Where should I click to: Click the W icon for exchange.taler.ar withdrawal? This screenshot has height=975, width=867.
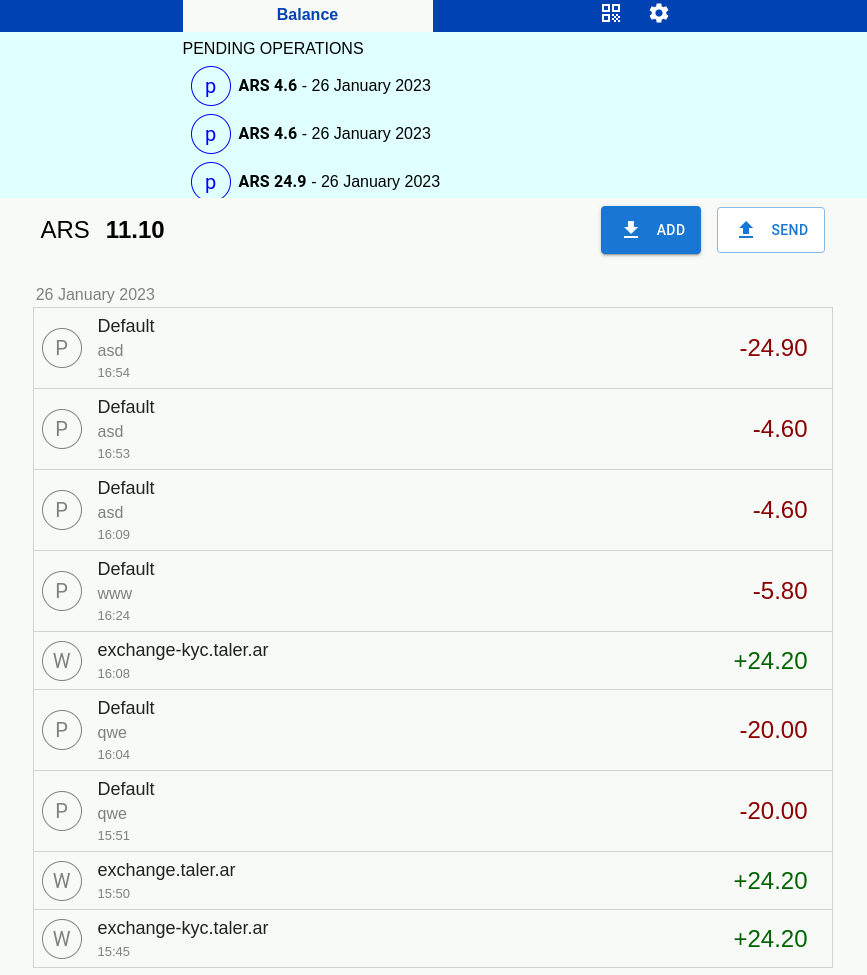tap(62, 881)
